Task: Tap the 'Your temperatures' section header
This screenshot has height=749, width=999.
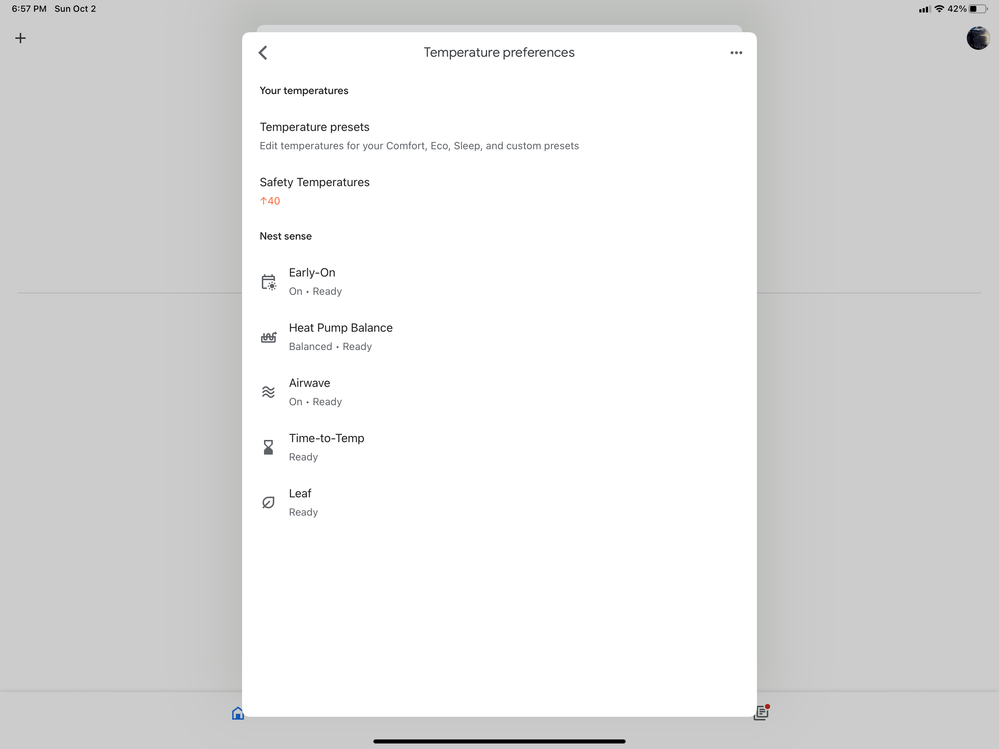Action: (x=304, y=90)
